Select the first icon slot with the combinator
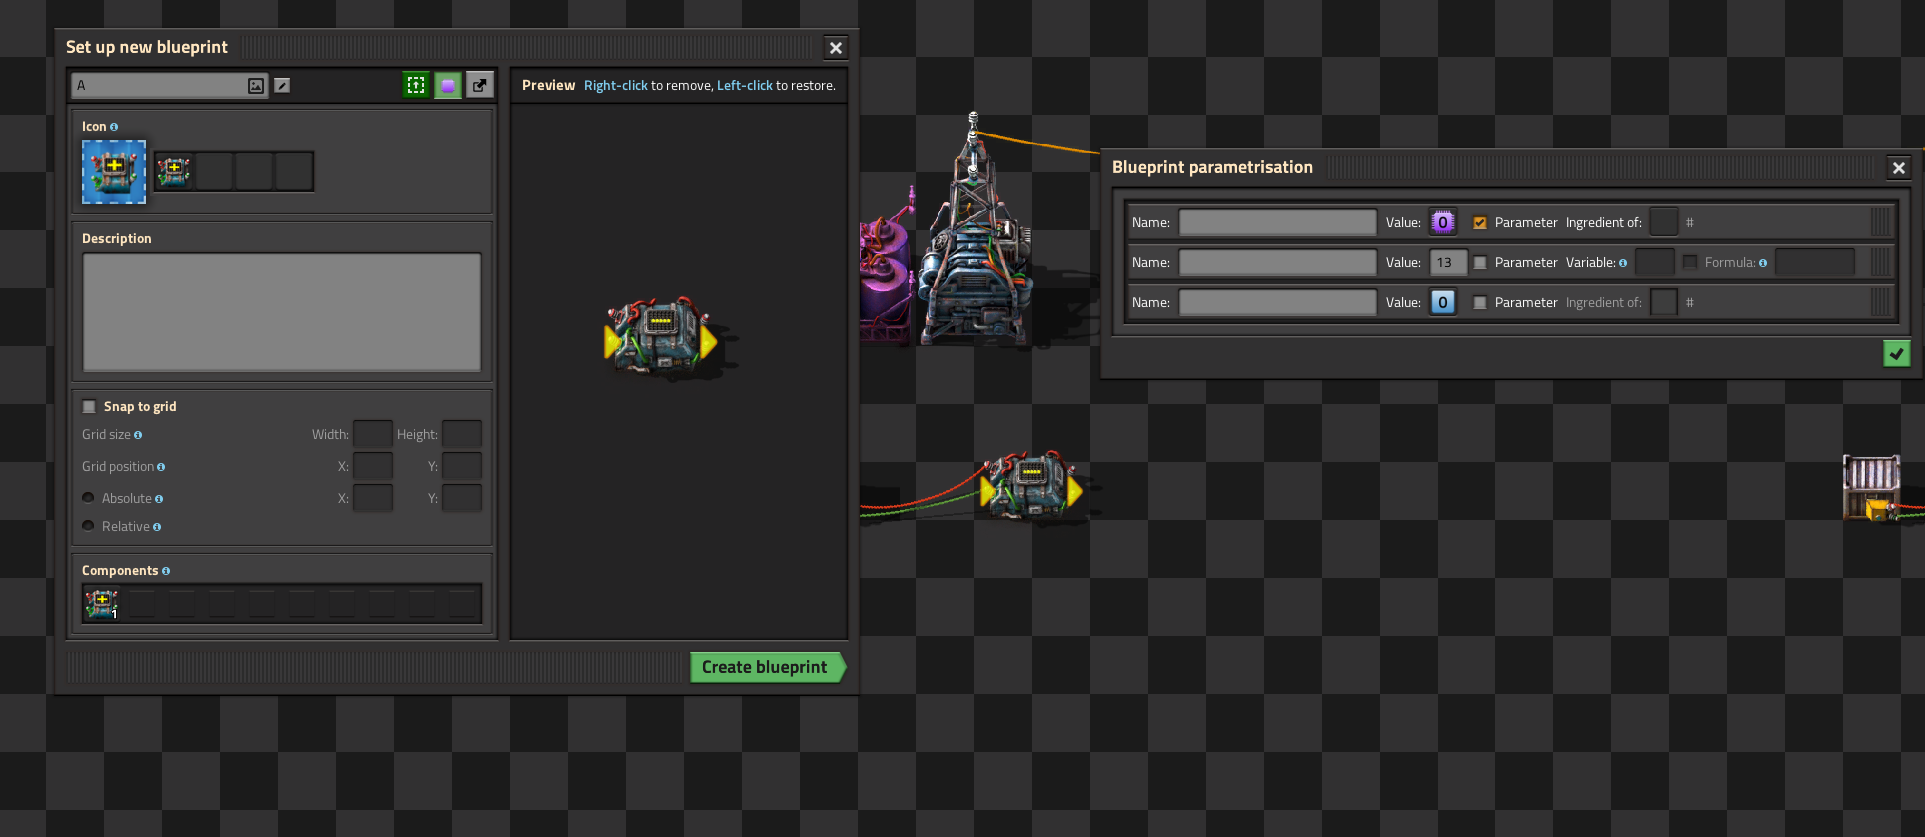1925x837 pixels. [174, 171]
